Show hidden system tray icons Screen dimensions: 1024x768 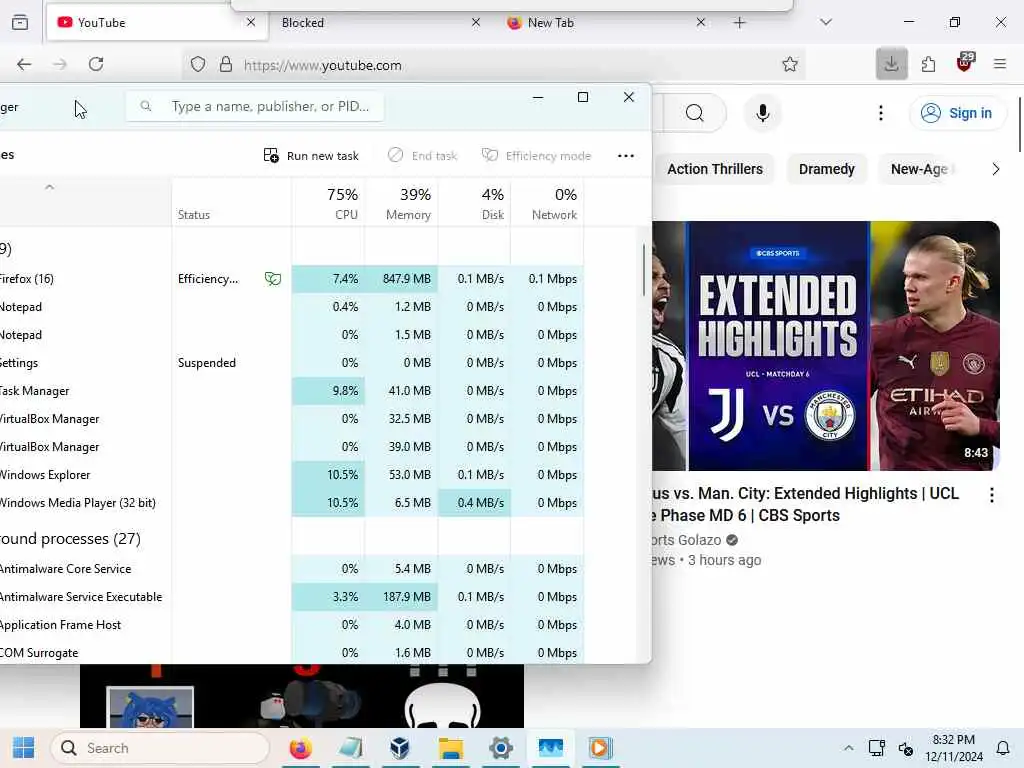coord(848,748)
